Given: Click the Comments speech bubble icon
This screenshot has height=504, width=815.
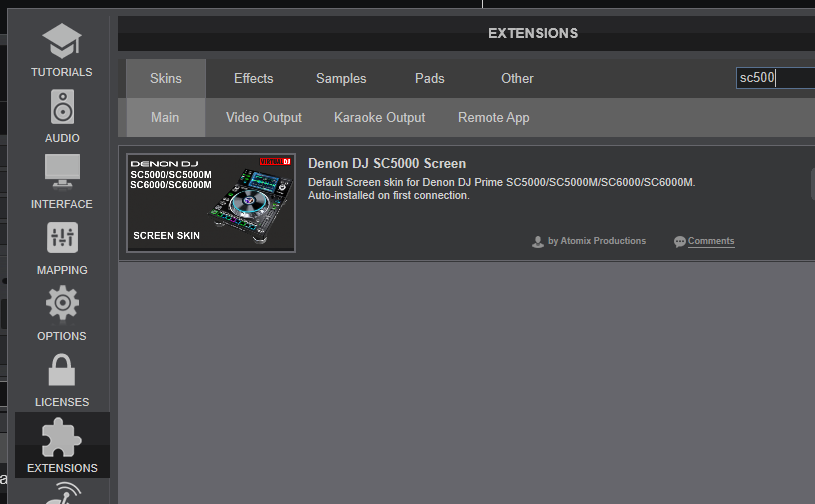Looking at the screenshot, I should [679, 242].
